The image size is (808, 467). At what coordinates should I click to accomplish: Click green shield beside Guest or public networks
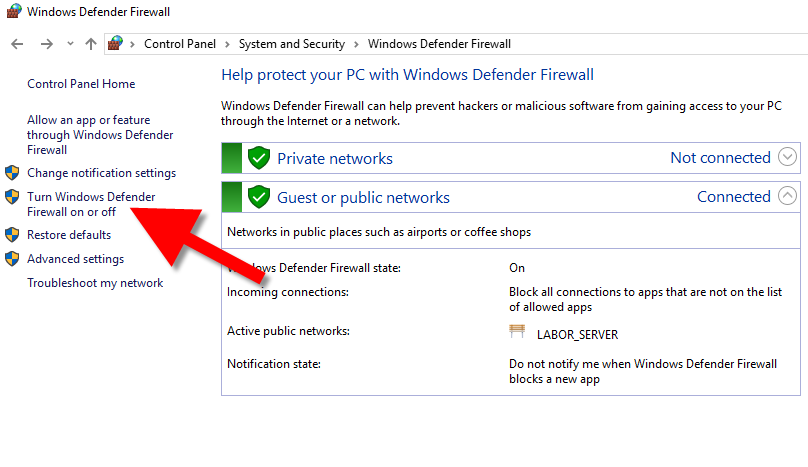pyautogui.click(x=259, y=197)
